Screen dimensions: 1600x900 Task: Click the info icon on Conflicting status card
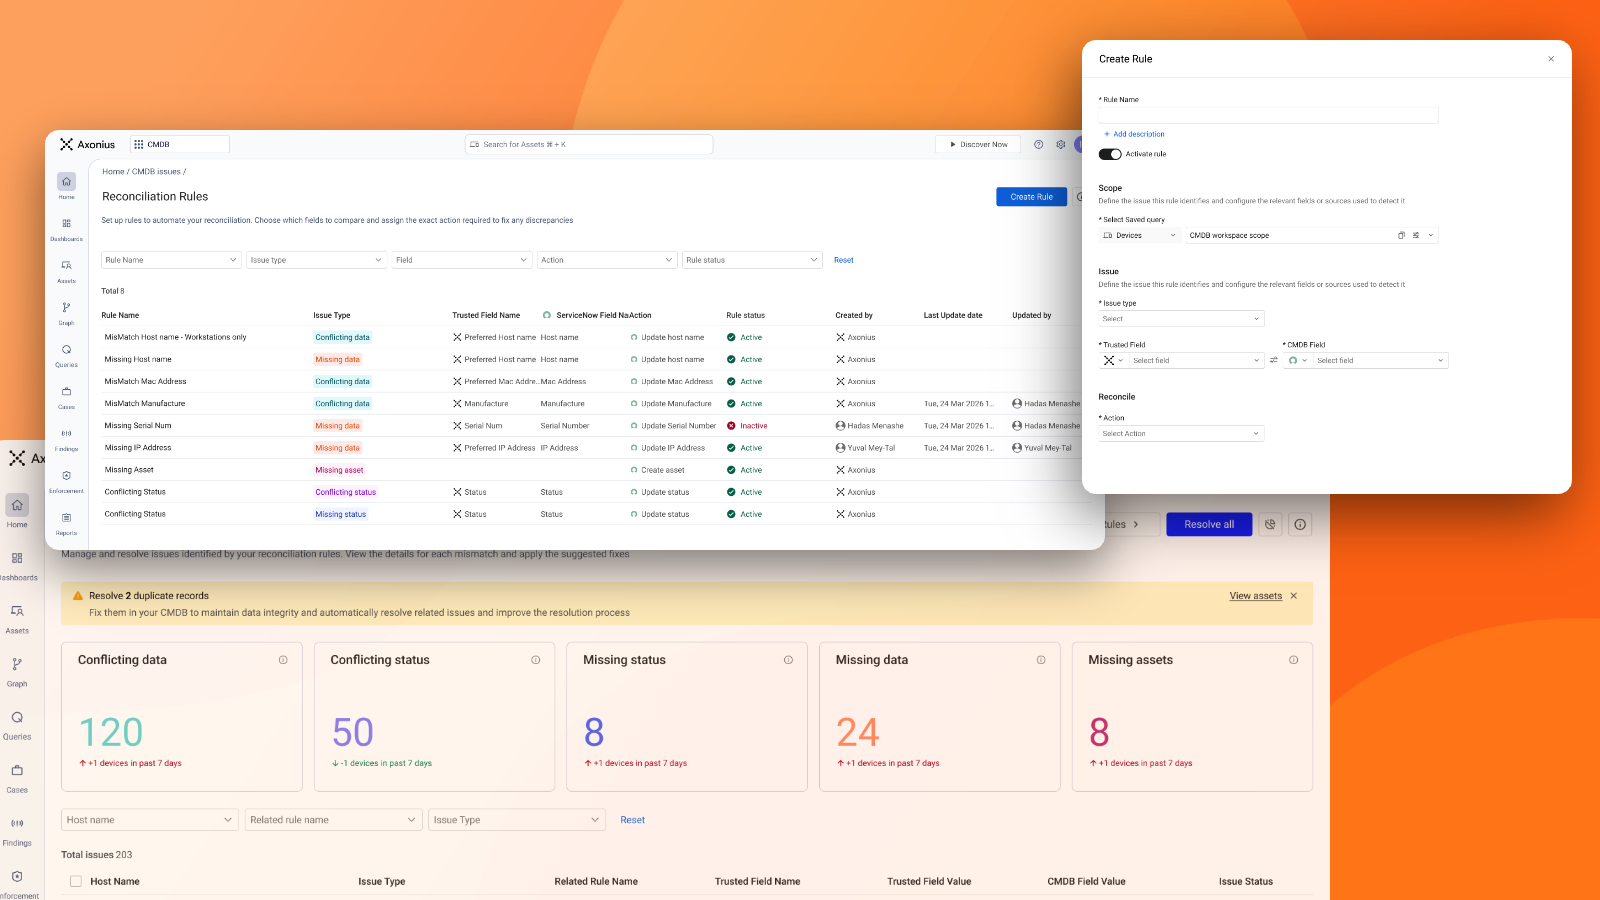pos(536,660)
